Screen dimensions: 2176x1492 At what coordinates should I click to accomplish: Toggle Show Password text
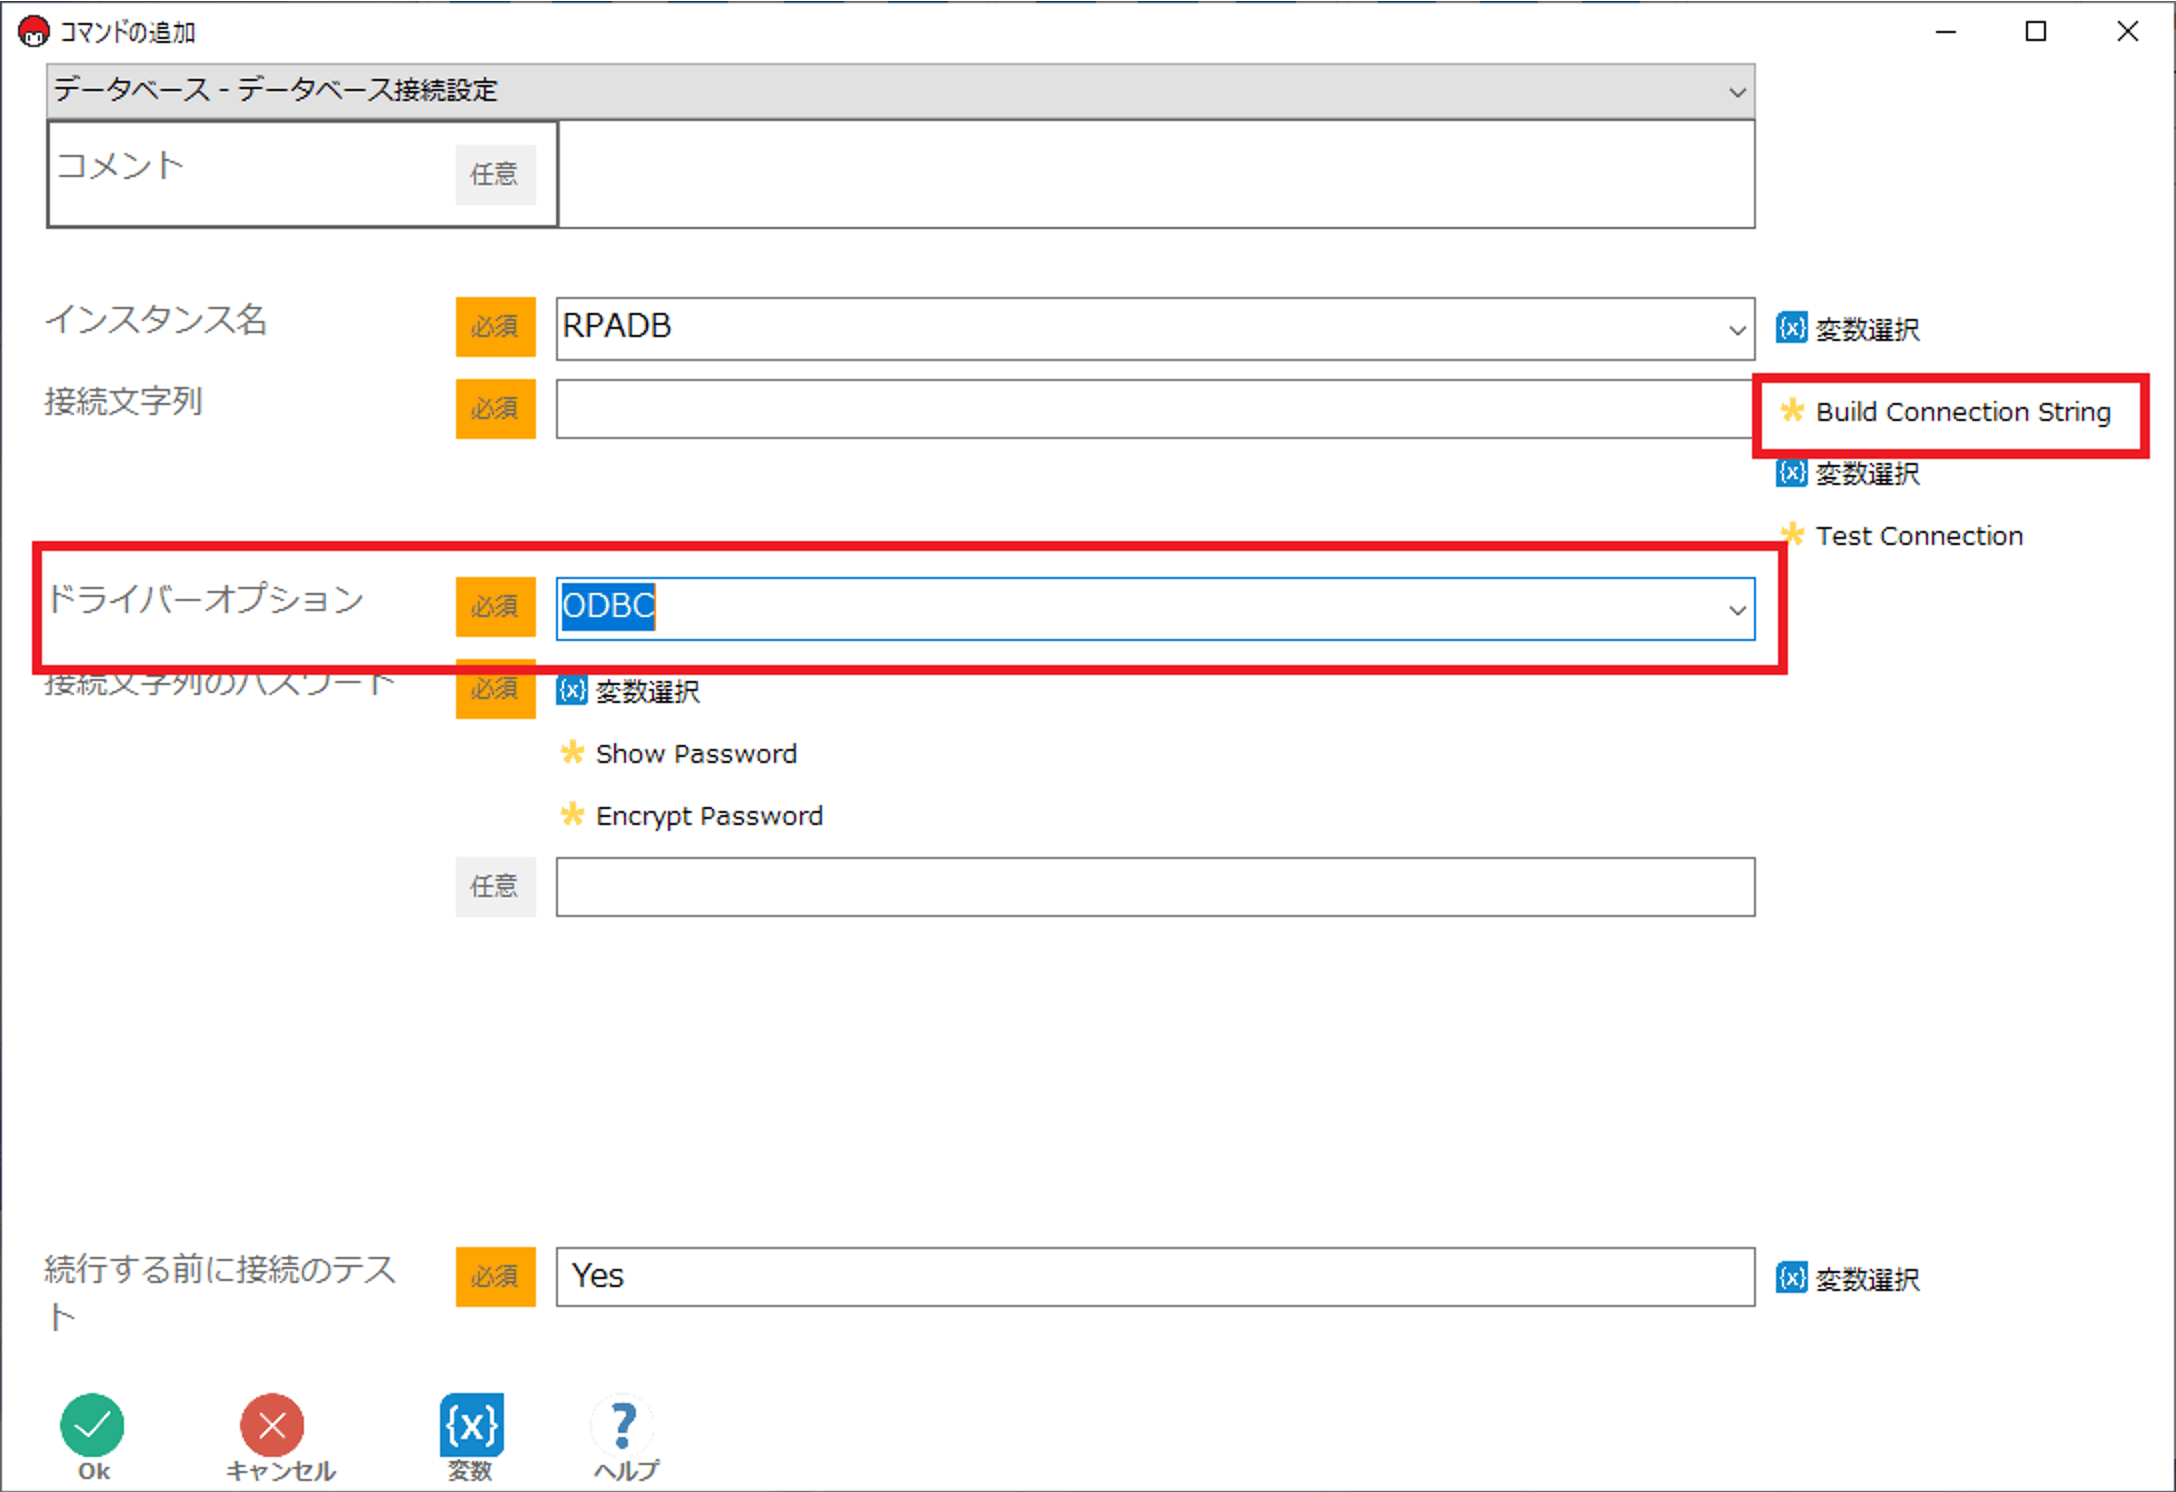696,754
